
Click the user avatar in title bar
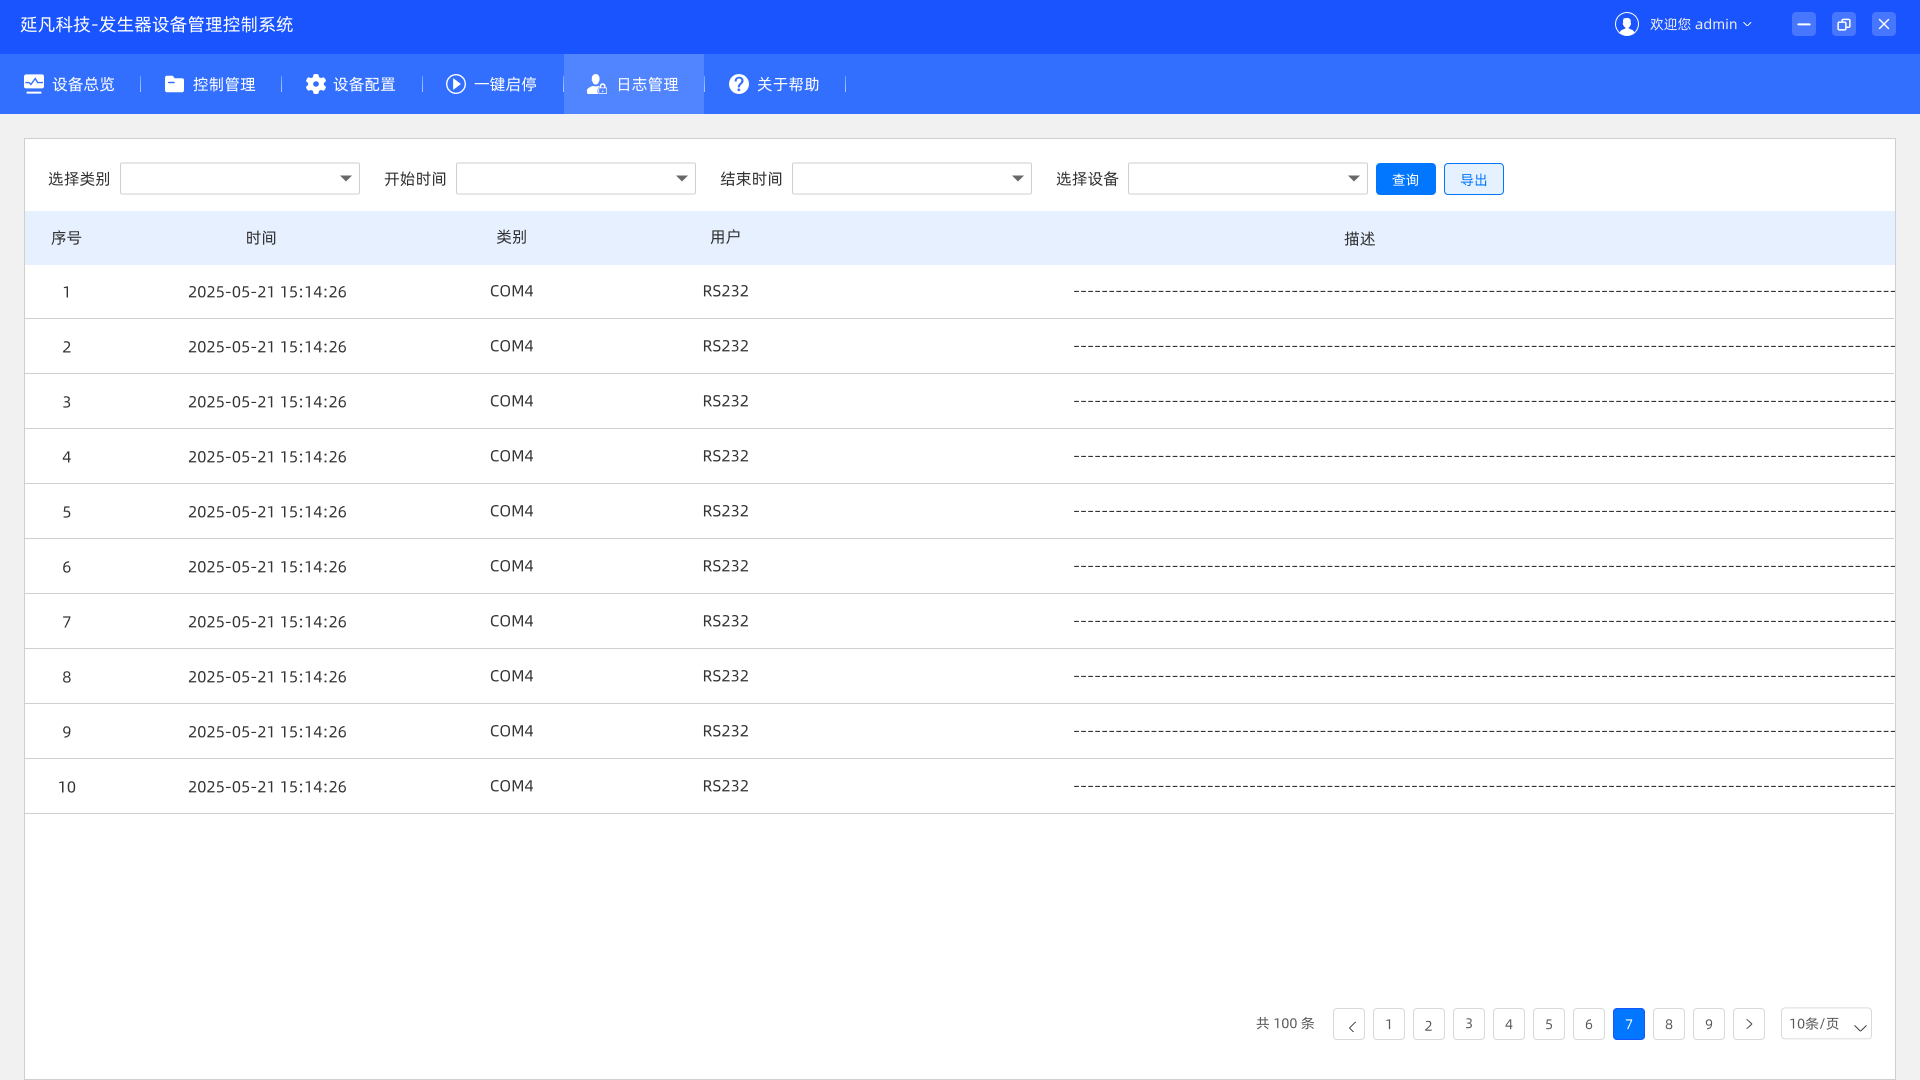tap(1626, 24)
